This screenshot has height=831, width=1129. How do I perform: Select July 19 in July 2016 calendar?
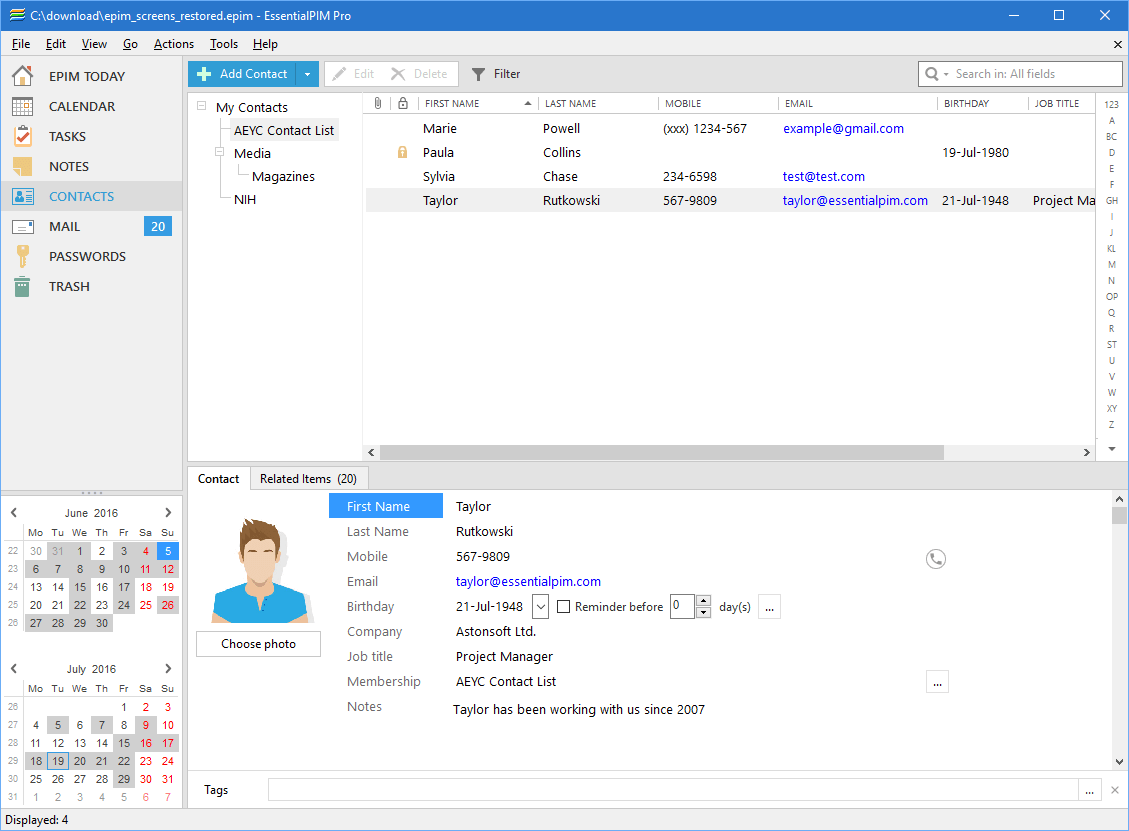(58, 761)
